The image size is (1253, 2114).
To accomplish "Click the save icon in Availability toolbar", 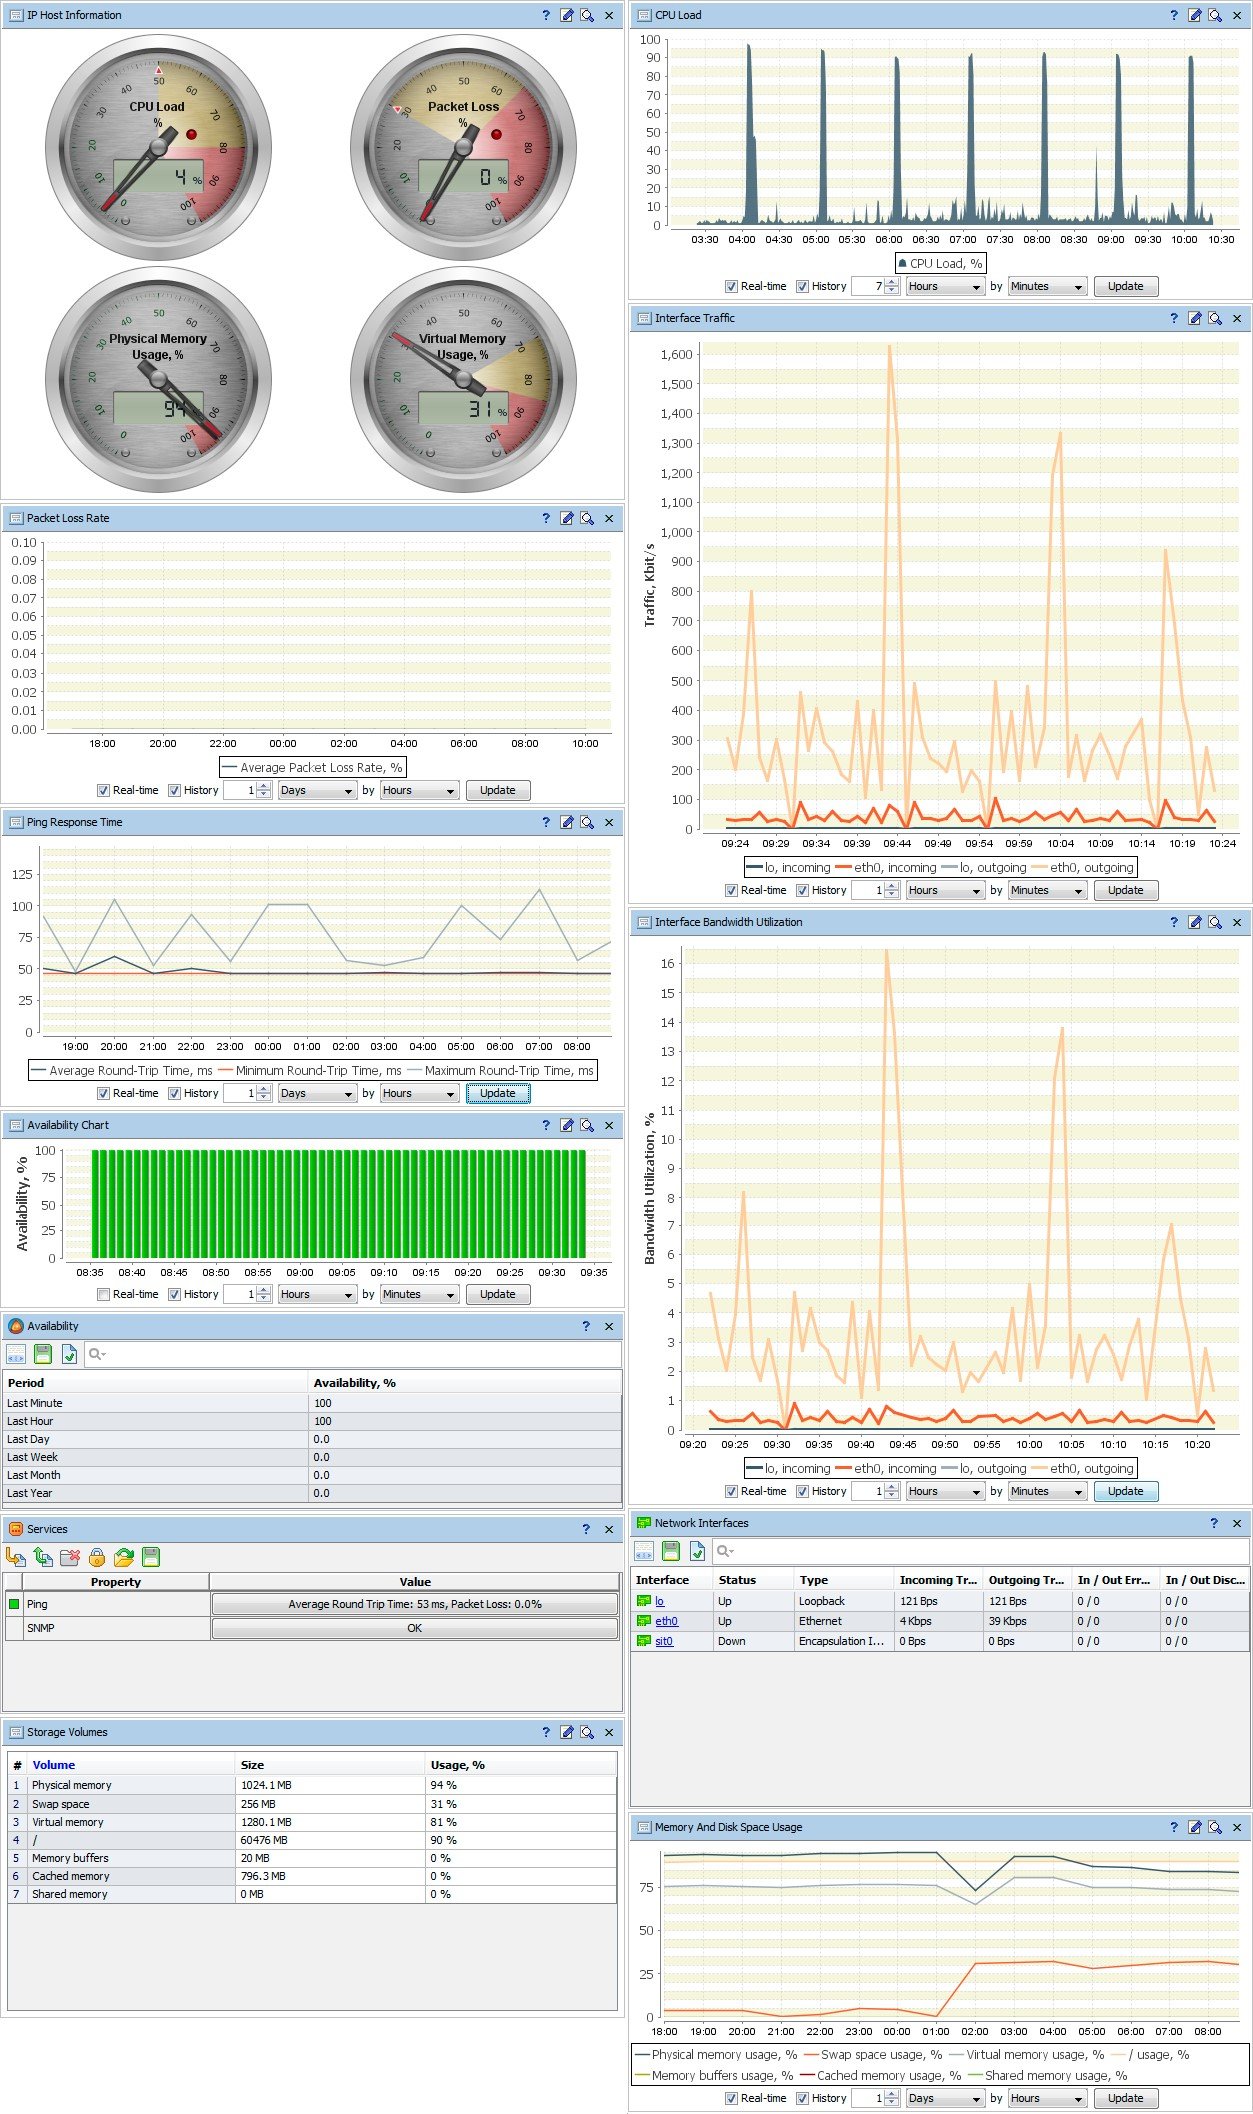I will pyautogui.click(x=43, y=1354).
